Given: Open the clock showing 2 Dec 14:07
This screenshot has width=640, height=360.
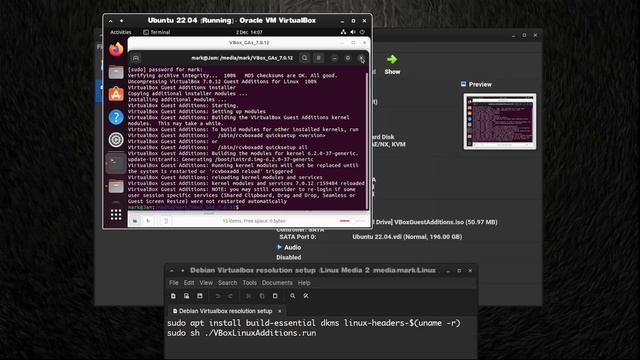Looking at the screenshot, I should coord(249,32).
